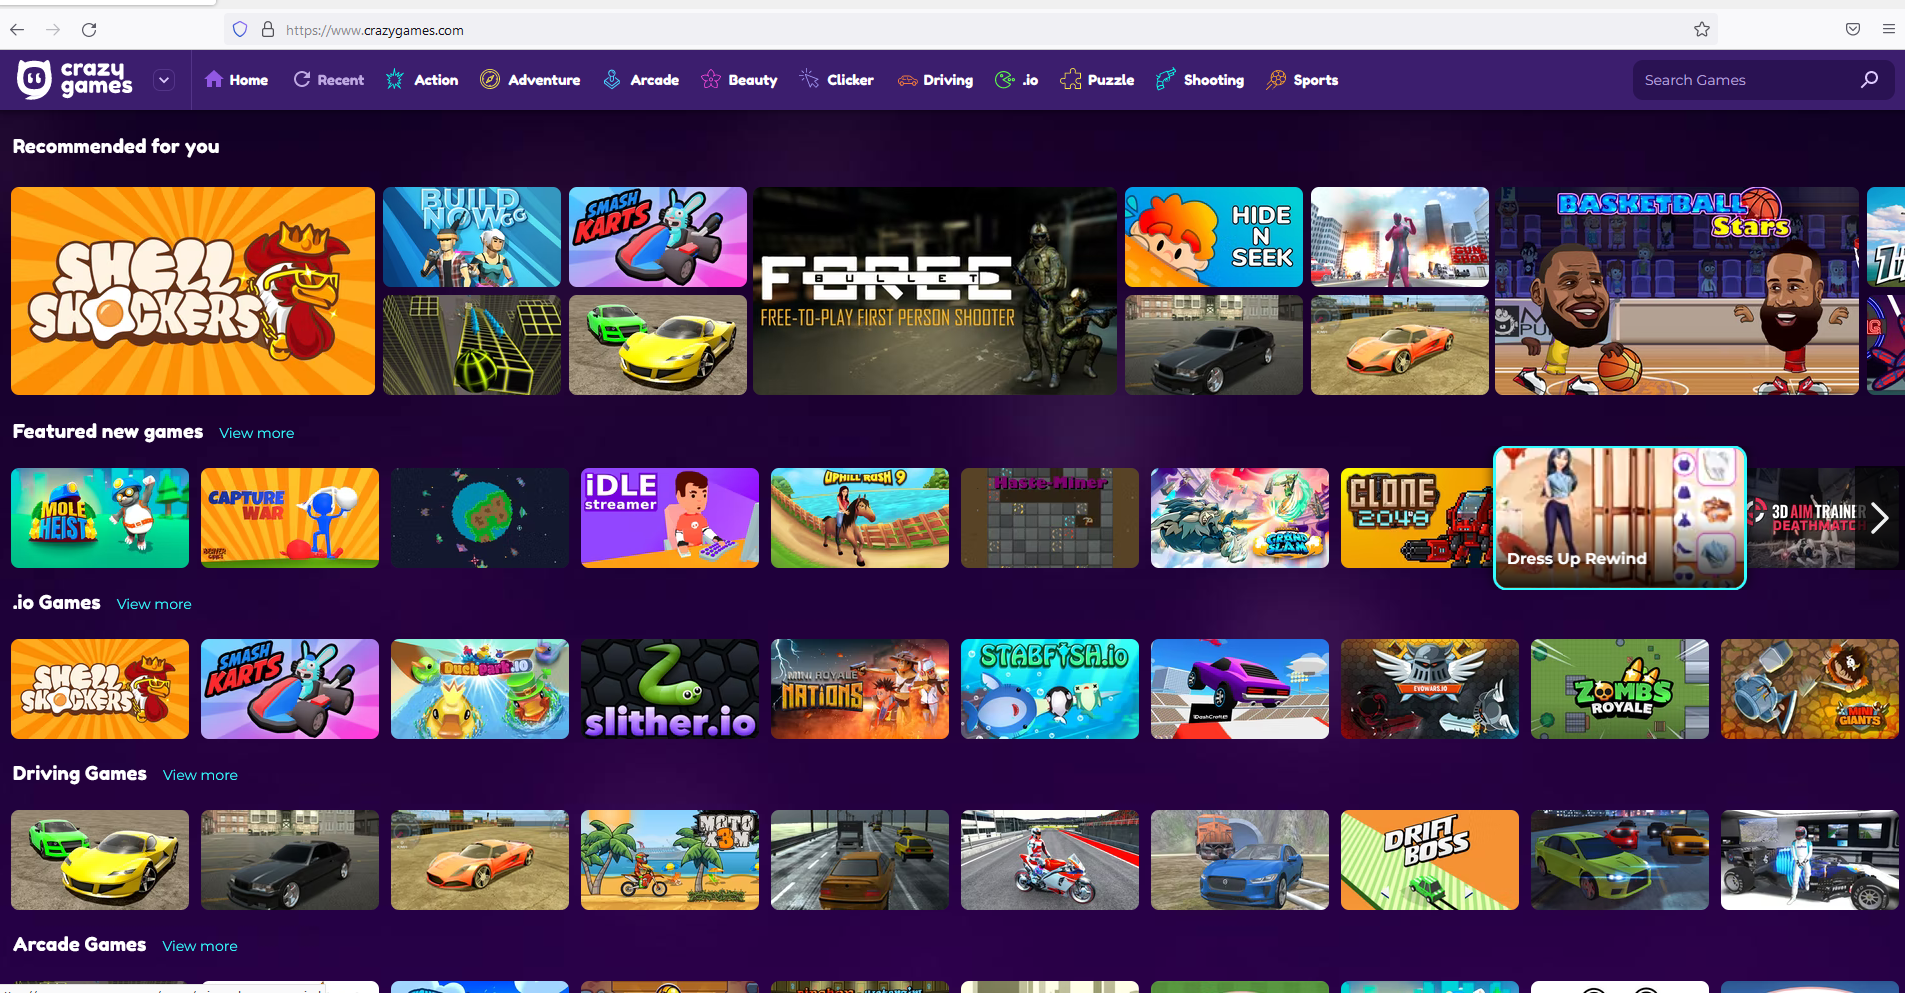
Task: Open the EvoWars.io game thumbnail
Action: click(x=1430, y=689)
